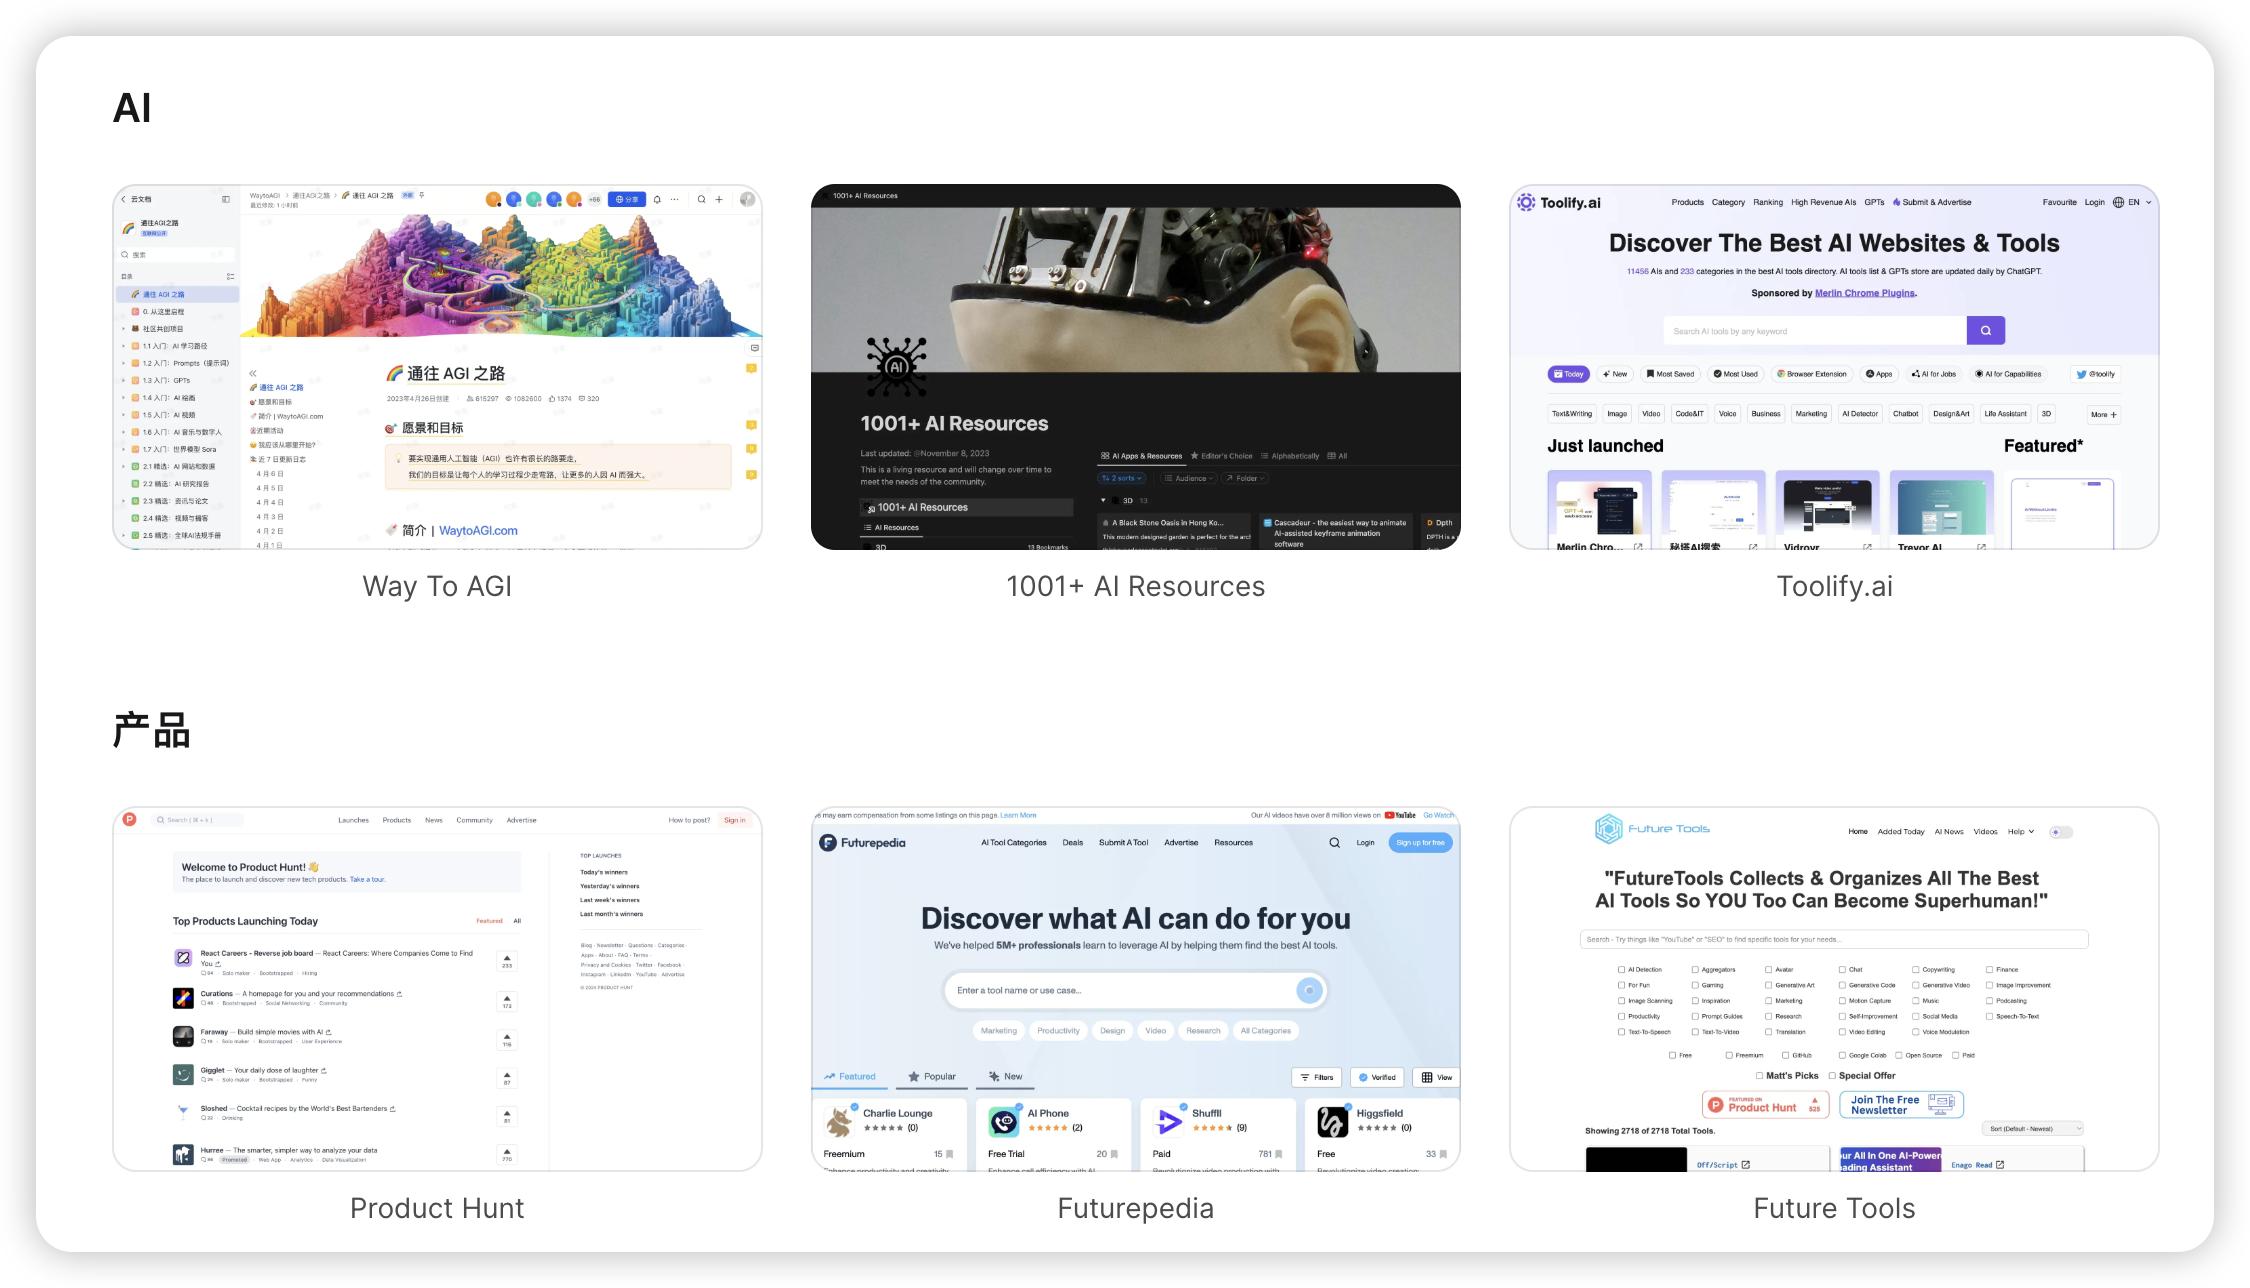Open the Future Tools caption link
The width and height of the screenshot is (2250, 1288).
click(1834, 1208)
